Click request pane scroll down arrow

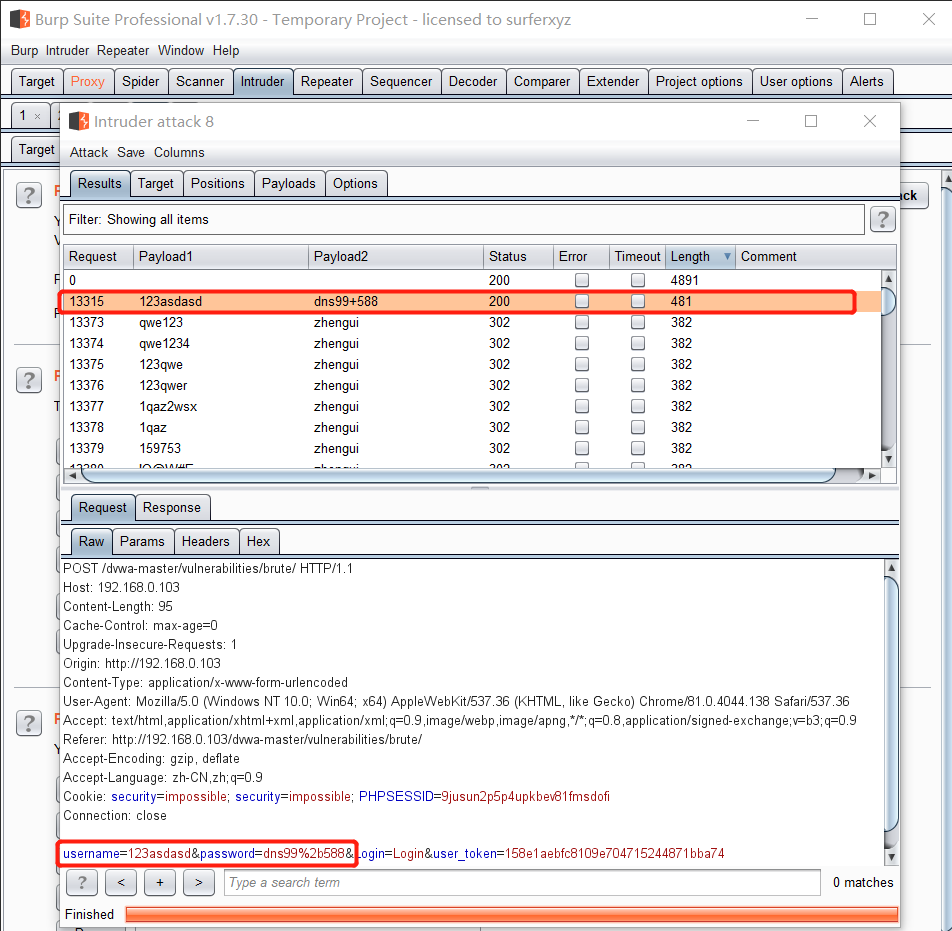[x=891, y=858]
